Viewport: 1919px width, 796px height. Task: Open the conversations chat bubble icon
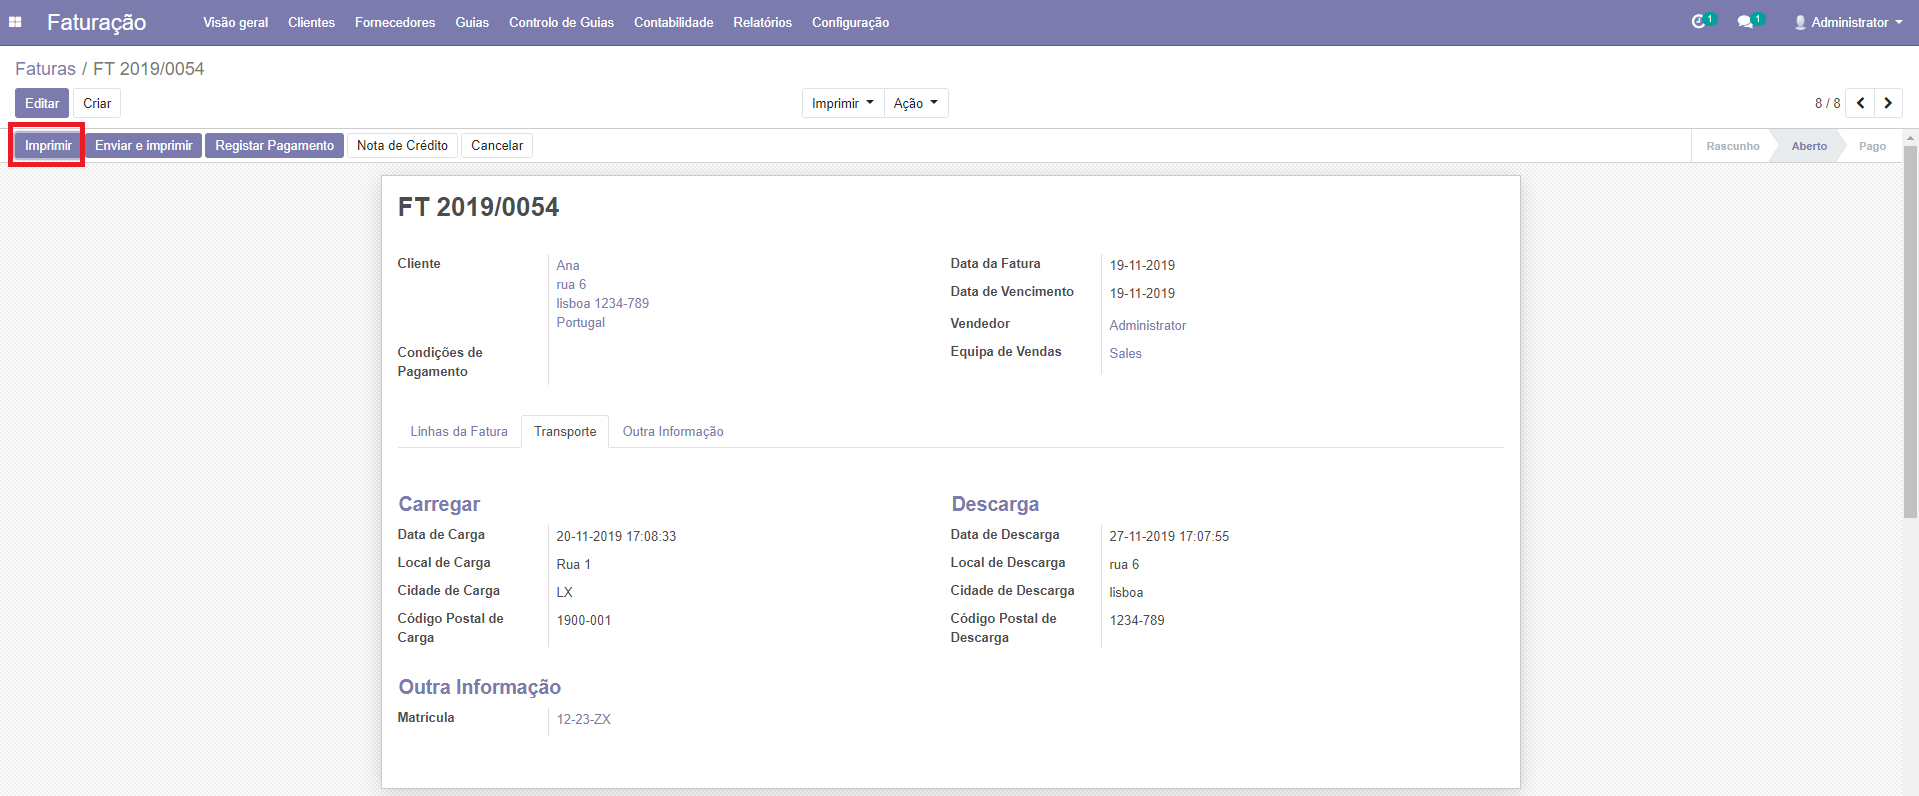point(1747,22)
